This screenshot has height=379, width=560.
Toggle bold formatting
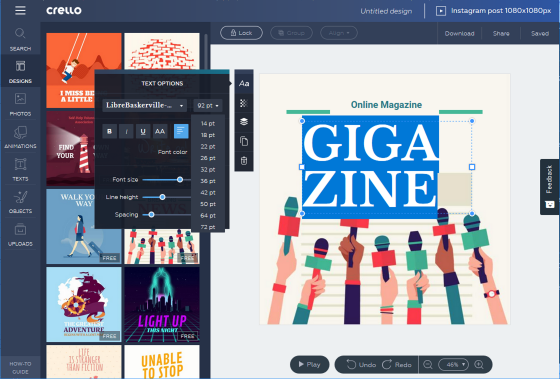point(109,131)
